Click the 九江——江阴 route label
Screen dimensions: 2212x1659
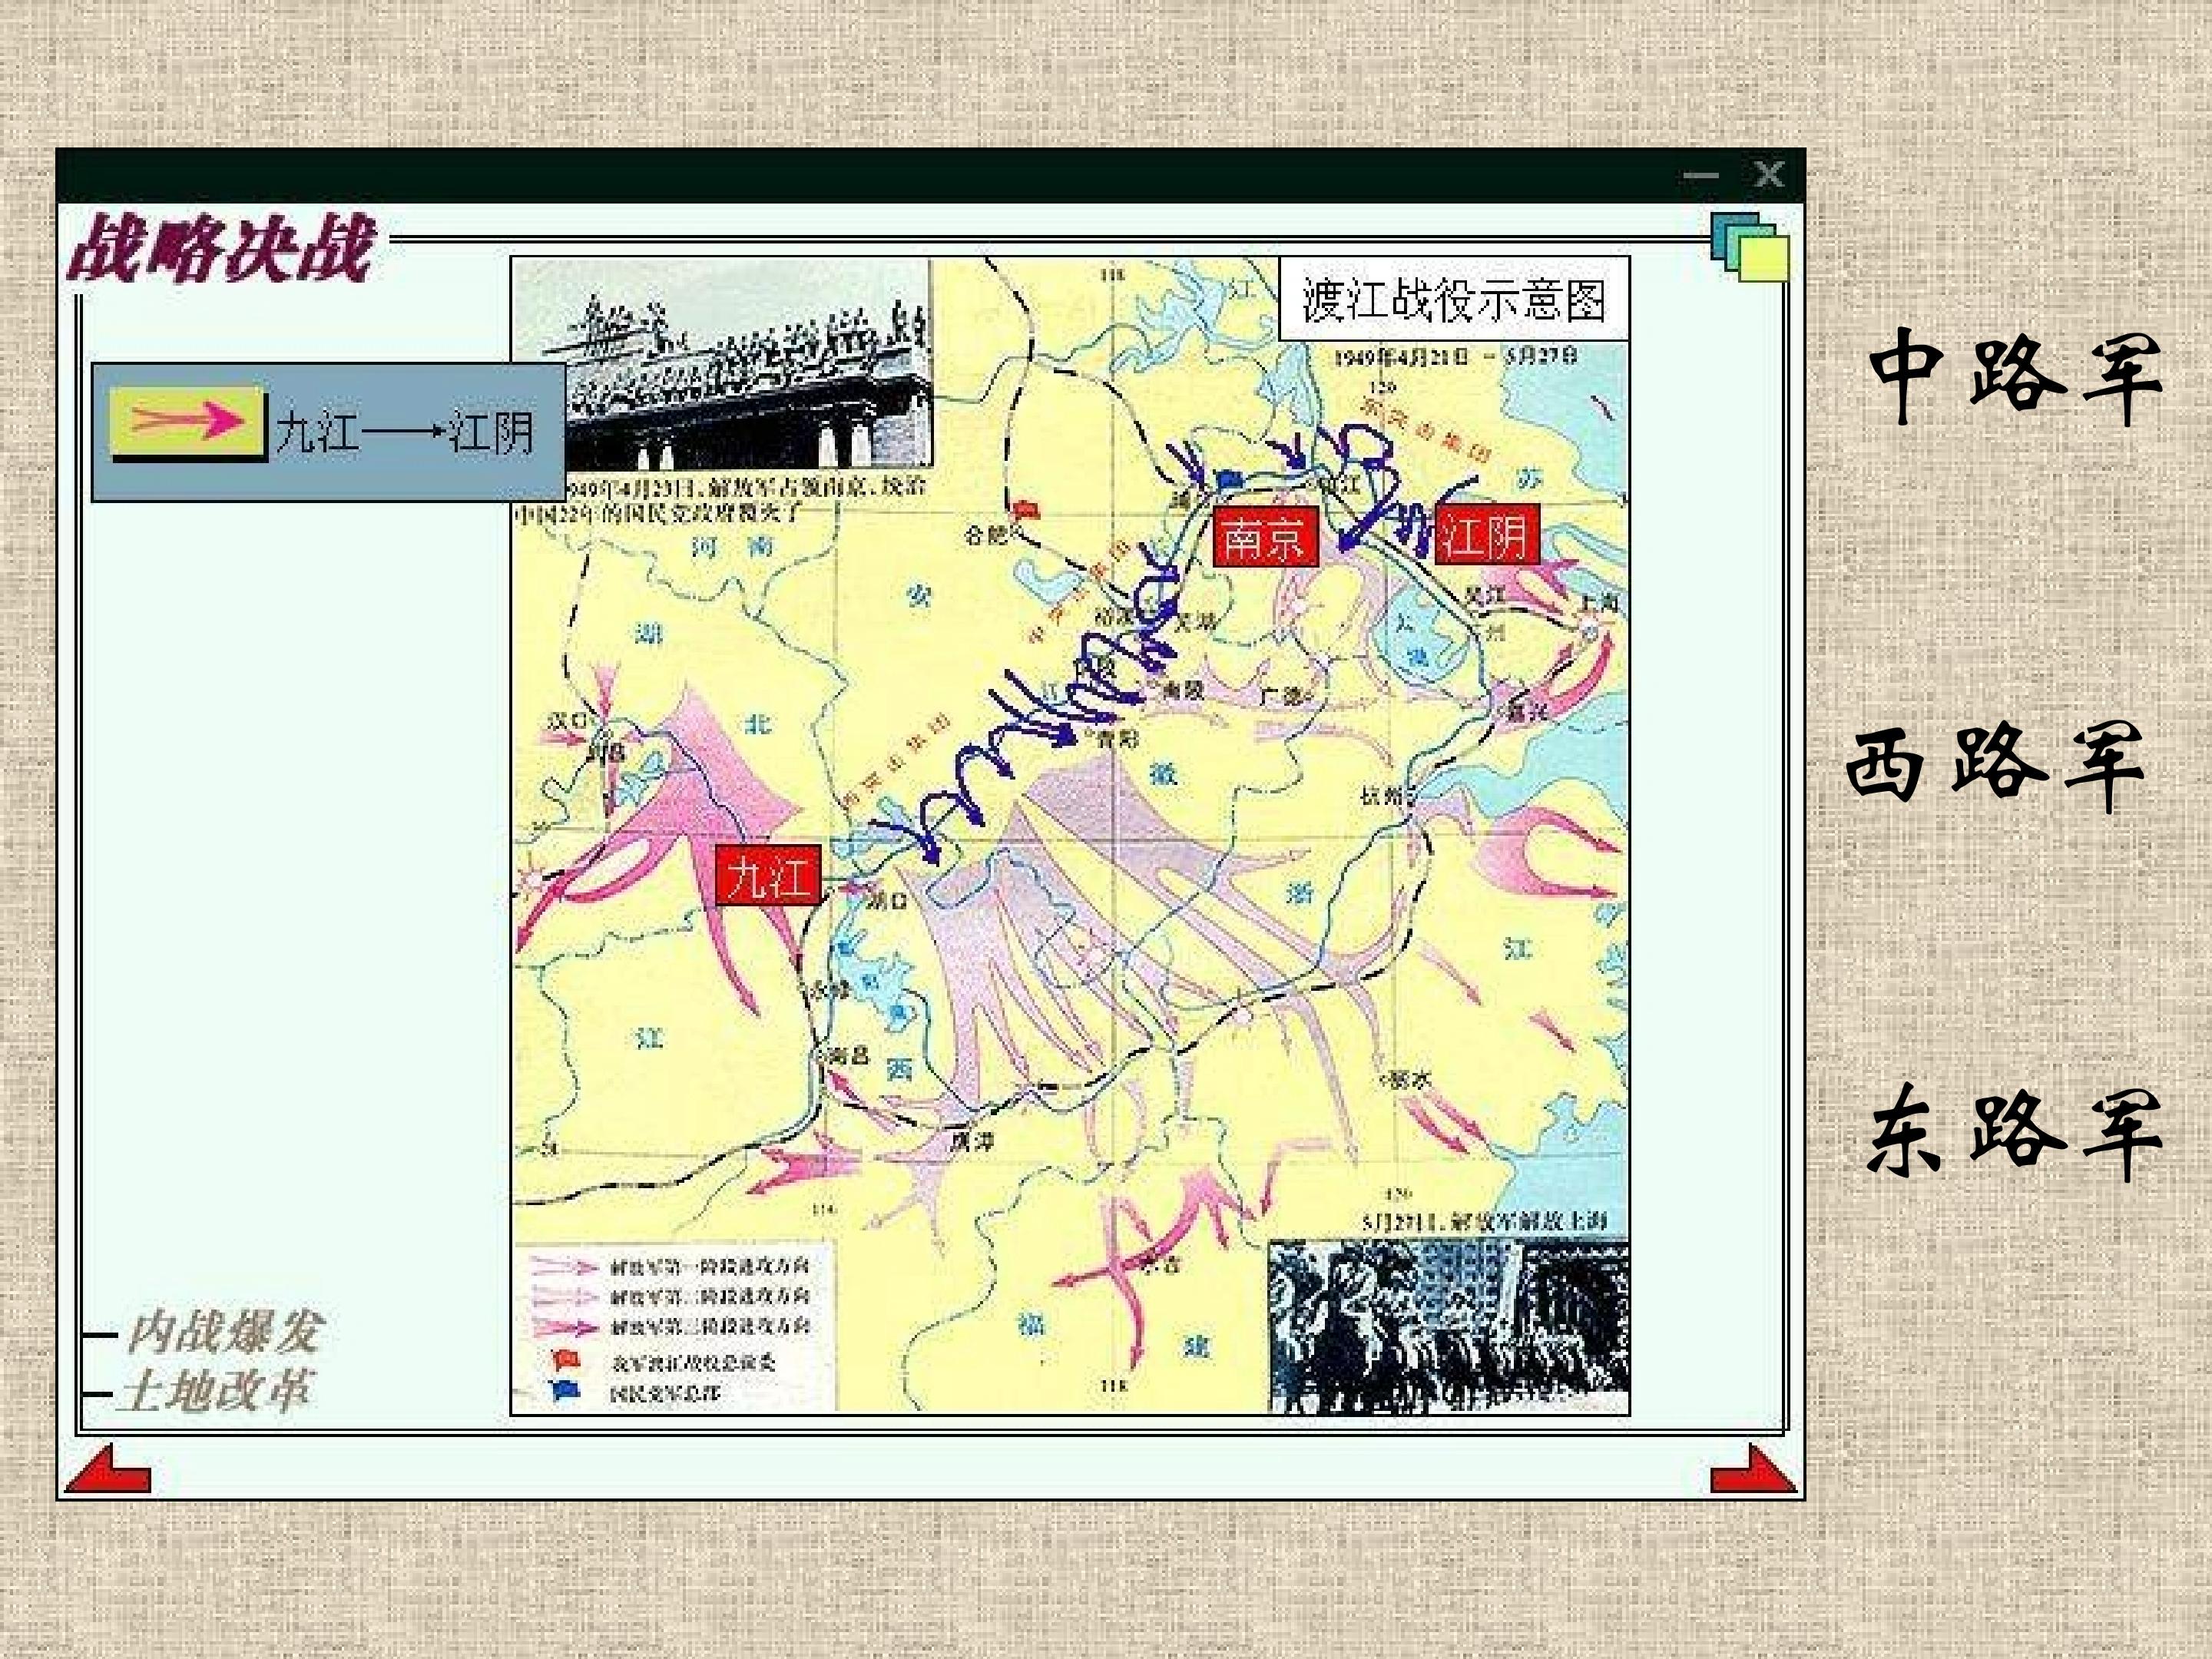pyautogui.click(x=404, y=432)
